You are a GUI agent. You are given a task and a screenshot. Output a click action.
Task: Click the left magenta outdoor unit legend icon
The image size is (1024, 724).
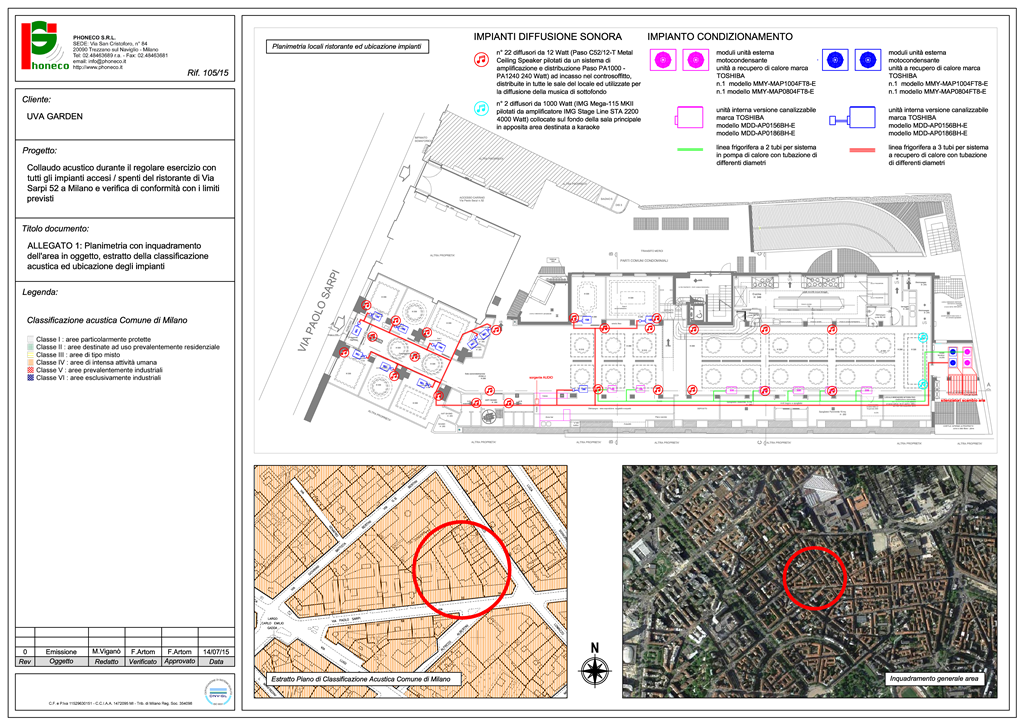662,61
